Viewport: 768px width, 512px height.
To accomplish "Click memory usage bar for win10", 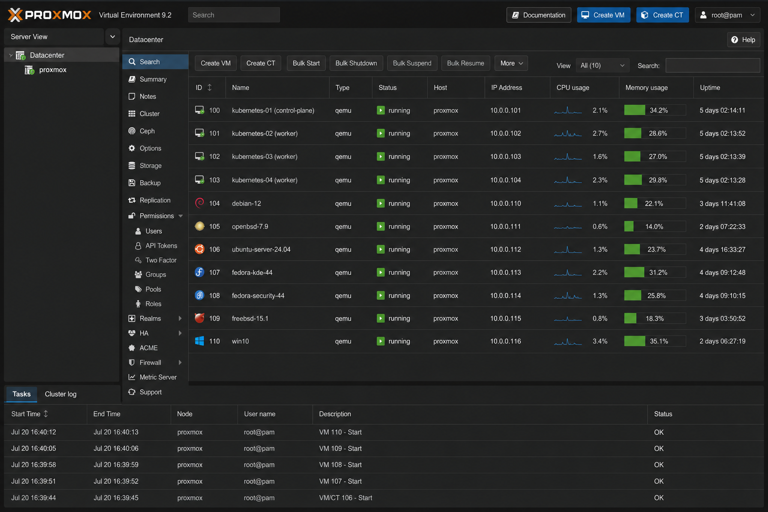I will point(654,341).
